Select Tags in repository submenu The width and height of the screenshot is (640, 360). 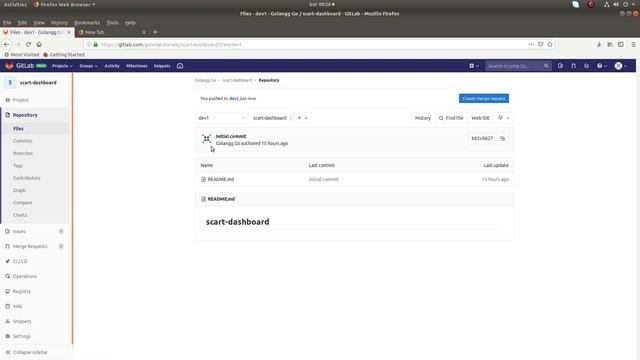coord(18,166)
